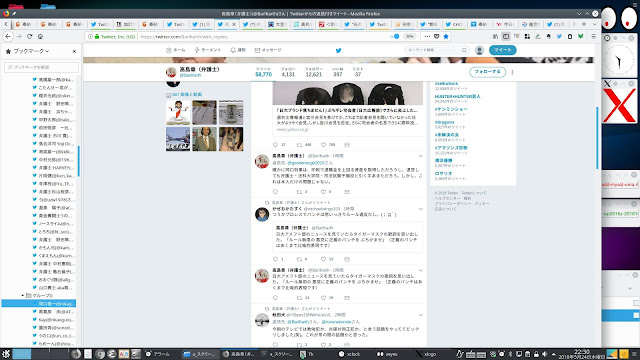Open the man in suit photo thumbnail
Viewport: 640px width, 360px height.
(204, 139)
